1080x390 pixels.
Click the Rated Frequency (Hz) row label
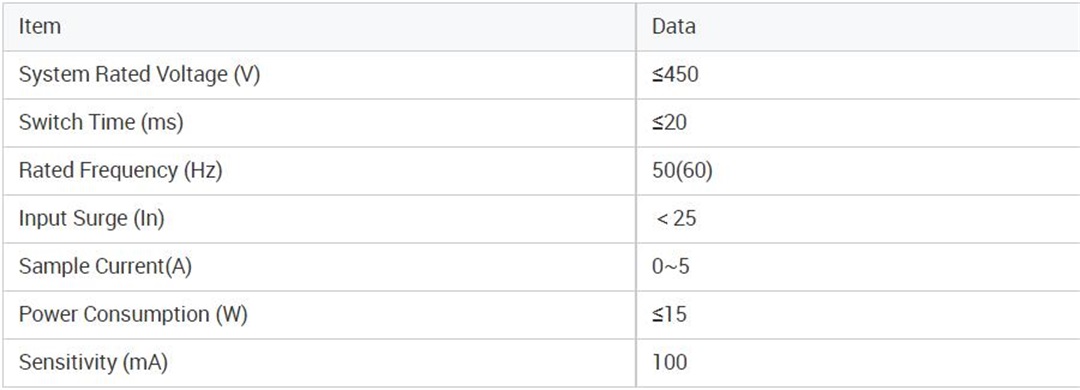[121, 171]
